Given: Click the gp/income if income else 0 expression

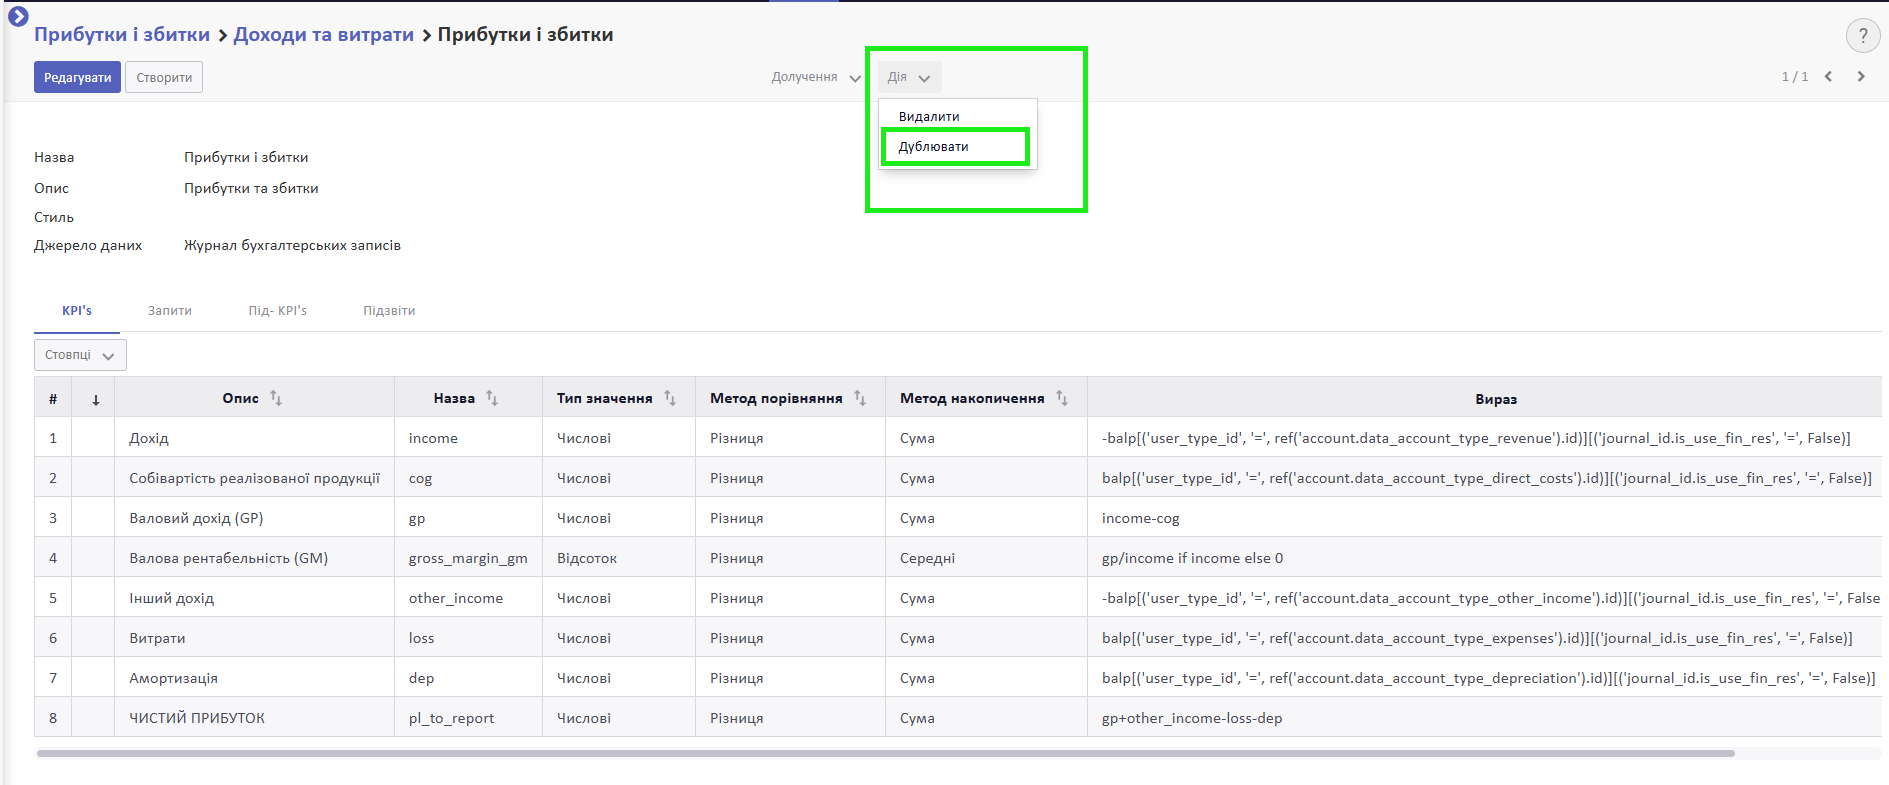Looking at the screenshot, I should coord(1484,558).
